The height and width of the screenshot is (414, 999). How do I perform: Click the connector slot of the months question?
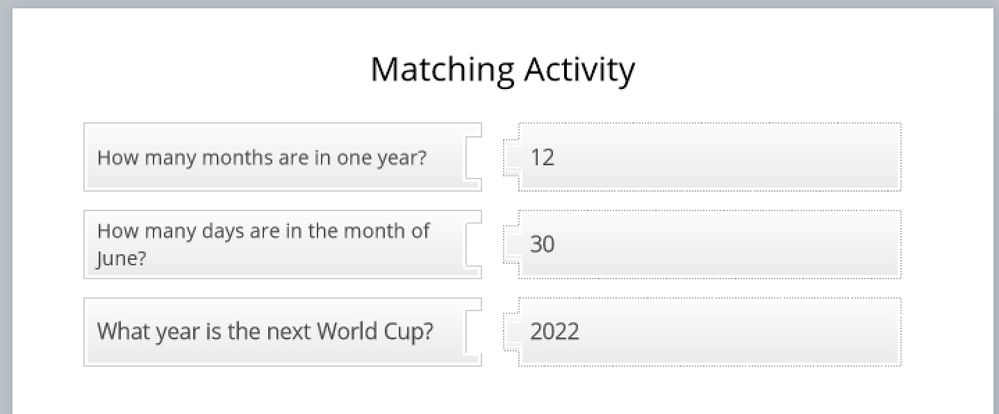pyautogui.click(x=473, y=157)
